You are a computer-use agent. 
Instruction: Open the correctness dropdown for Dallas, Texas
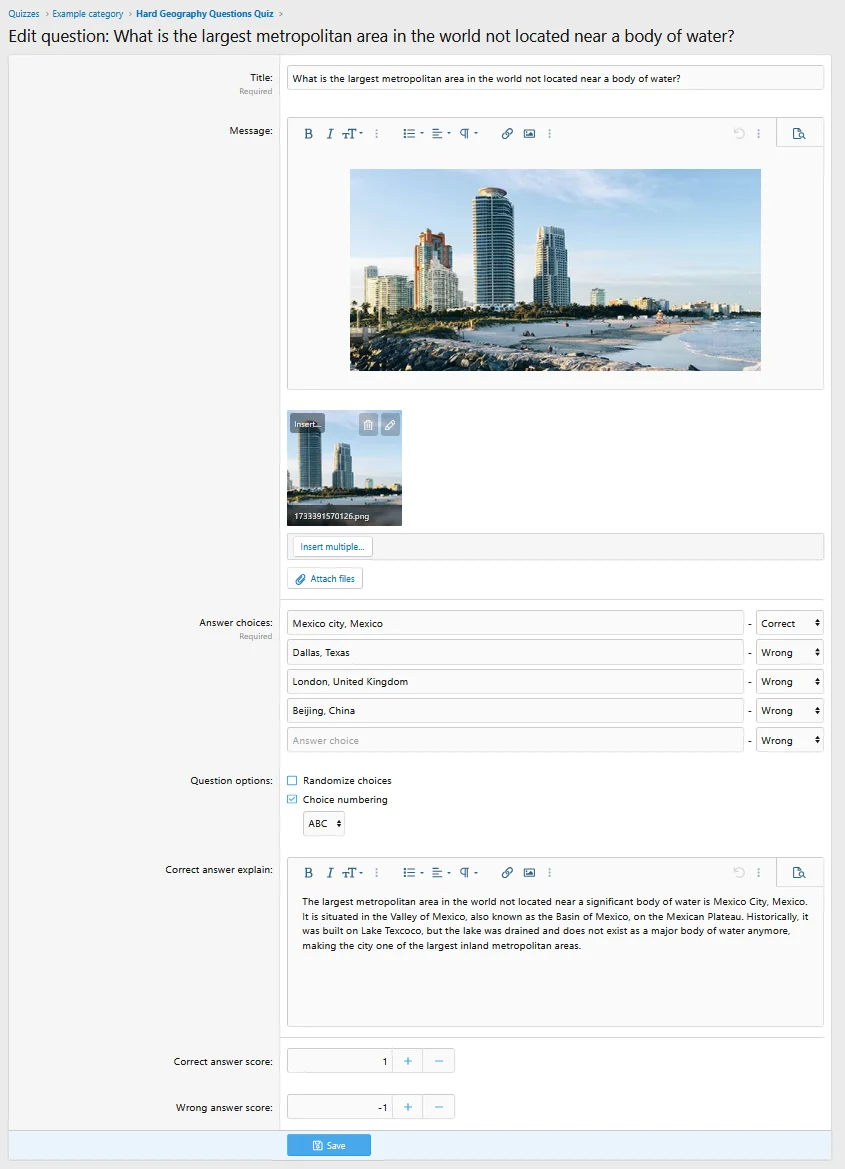pos(790,652)
